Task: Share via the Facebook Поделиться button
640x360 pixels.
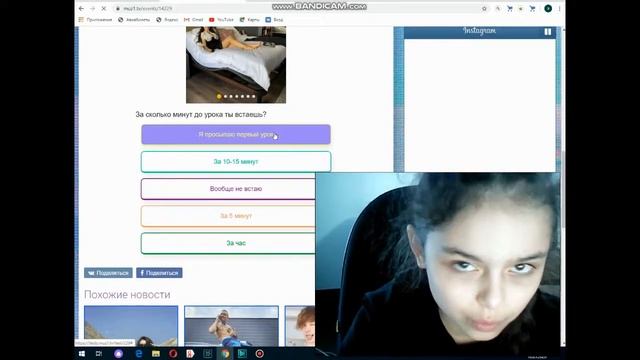Action: point(159,273)
